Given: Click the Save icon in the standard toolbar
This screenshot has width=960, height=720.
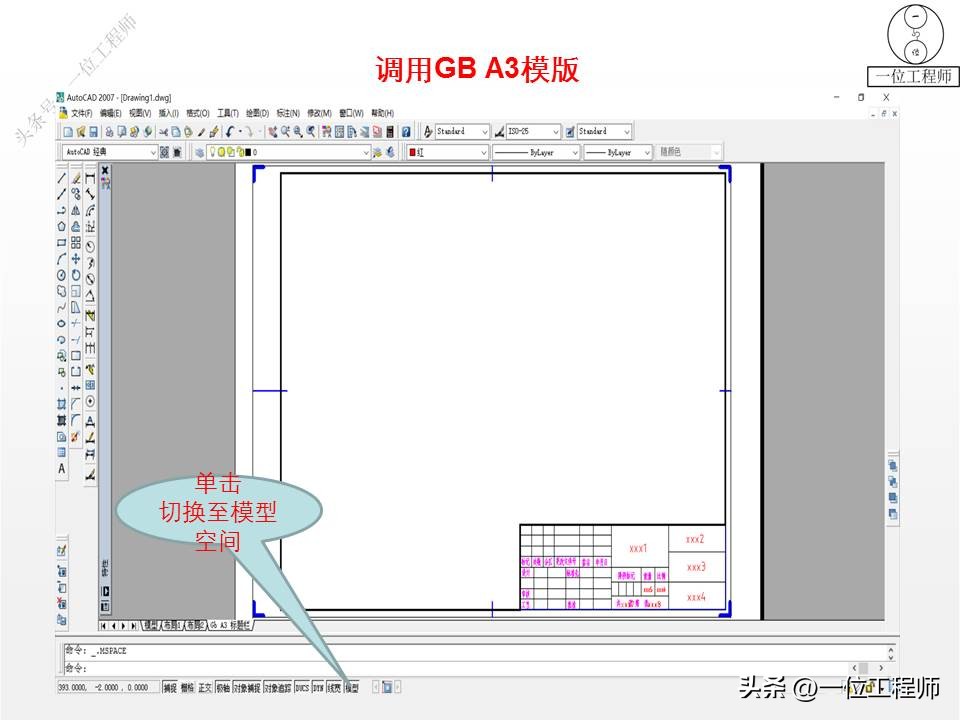Looking at the screenshot, I should [x=93, y=131].
